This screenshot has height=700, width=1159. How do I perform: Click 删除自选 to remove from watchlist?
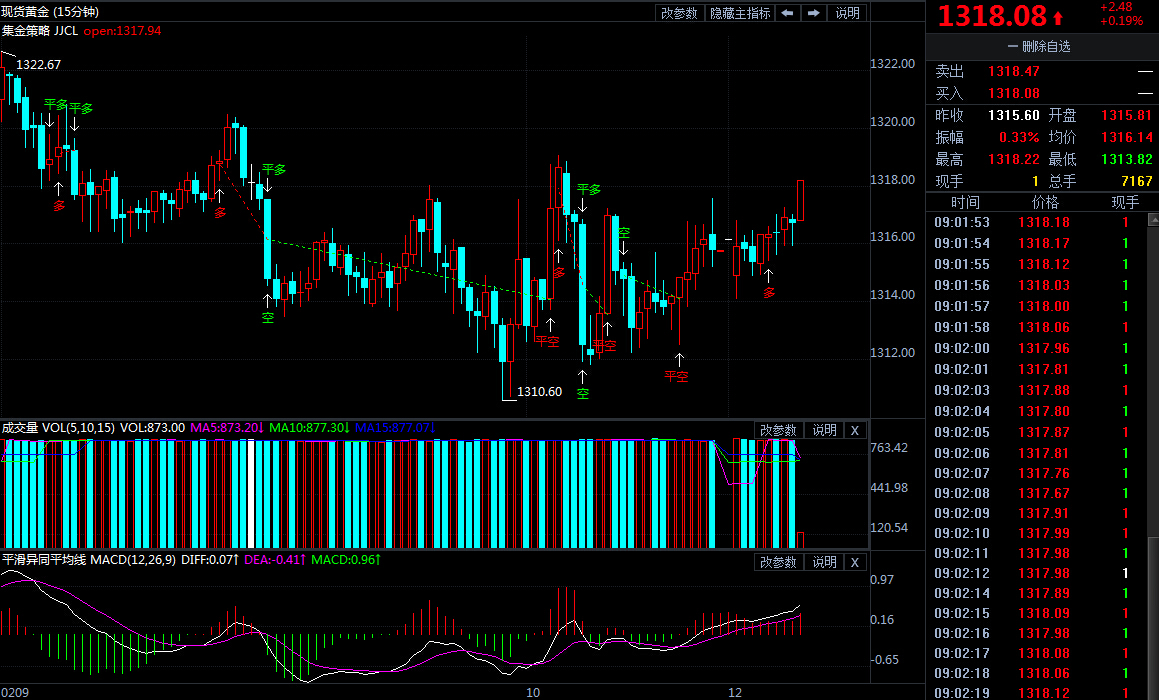[x=1039, y=47]
